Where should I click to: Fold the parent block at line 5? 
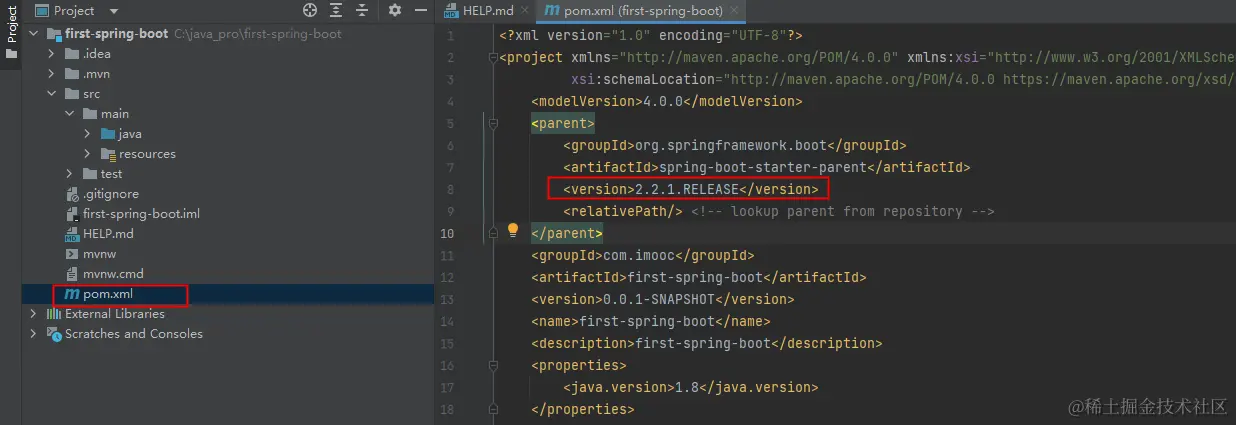click(492, 124)
